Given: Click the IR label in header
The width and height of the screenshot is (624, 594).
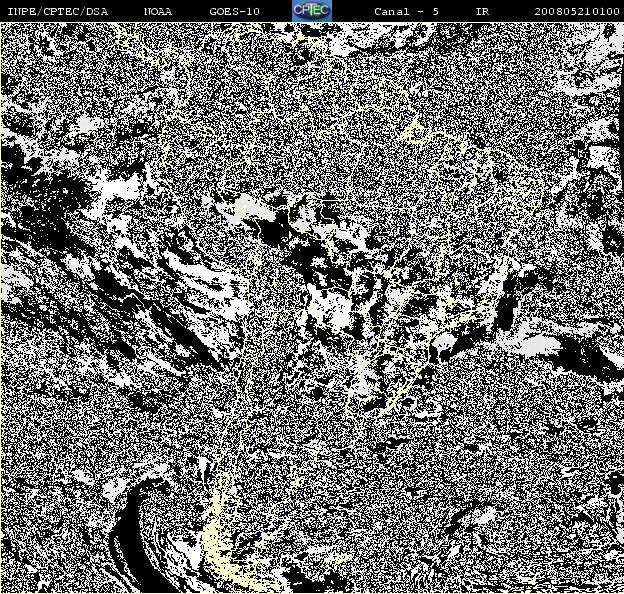Looking at the screenshot, I should (482, 12).
